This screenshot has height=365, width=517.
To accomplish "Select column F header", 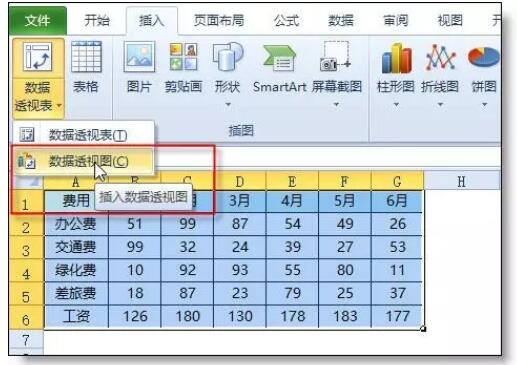I will tap(345, 181).
